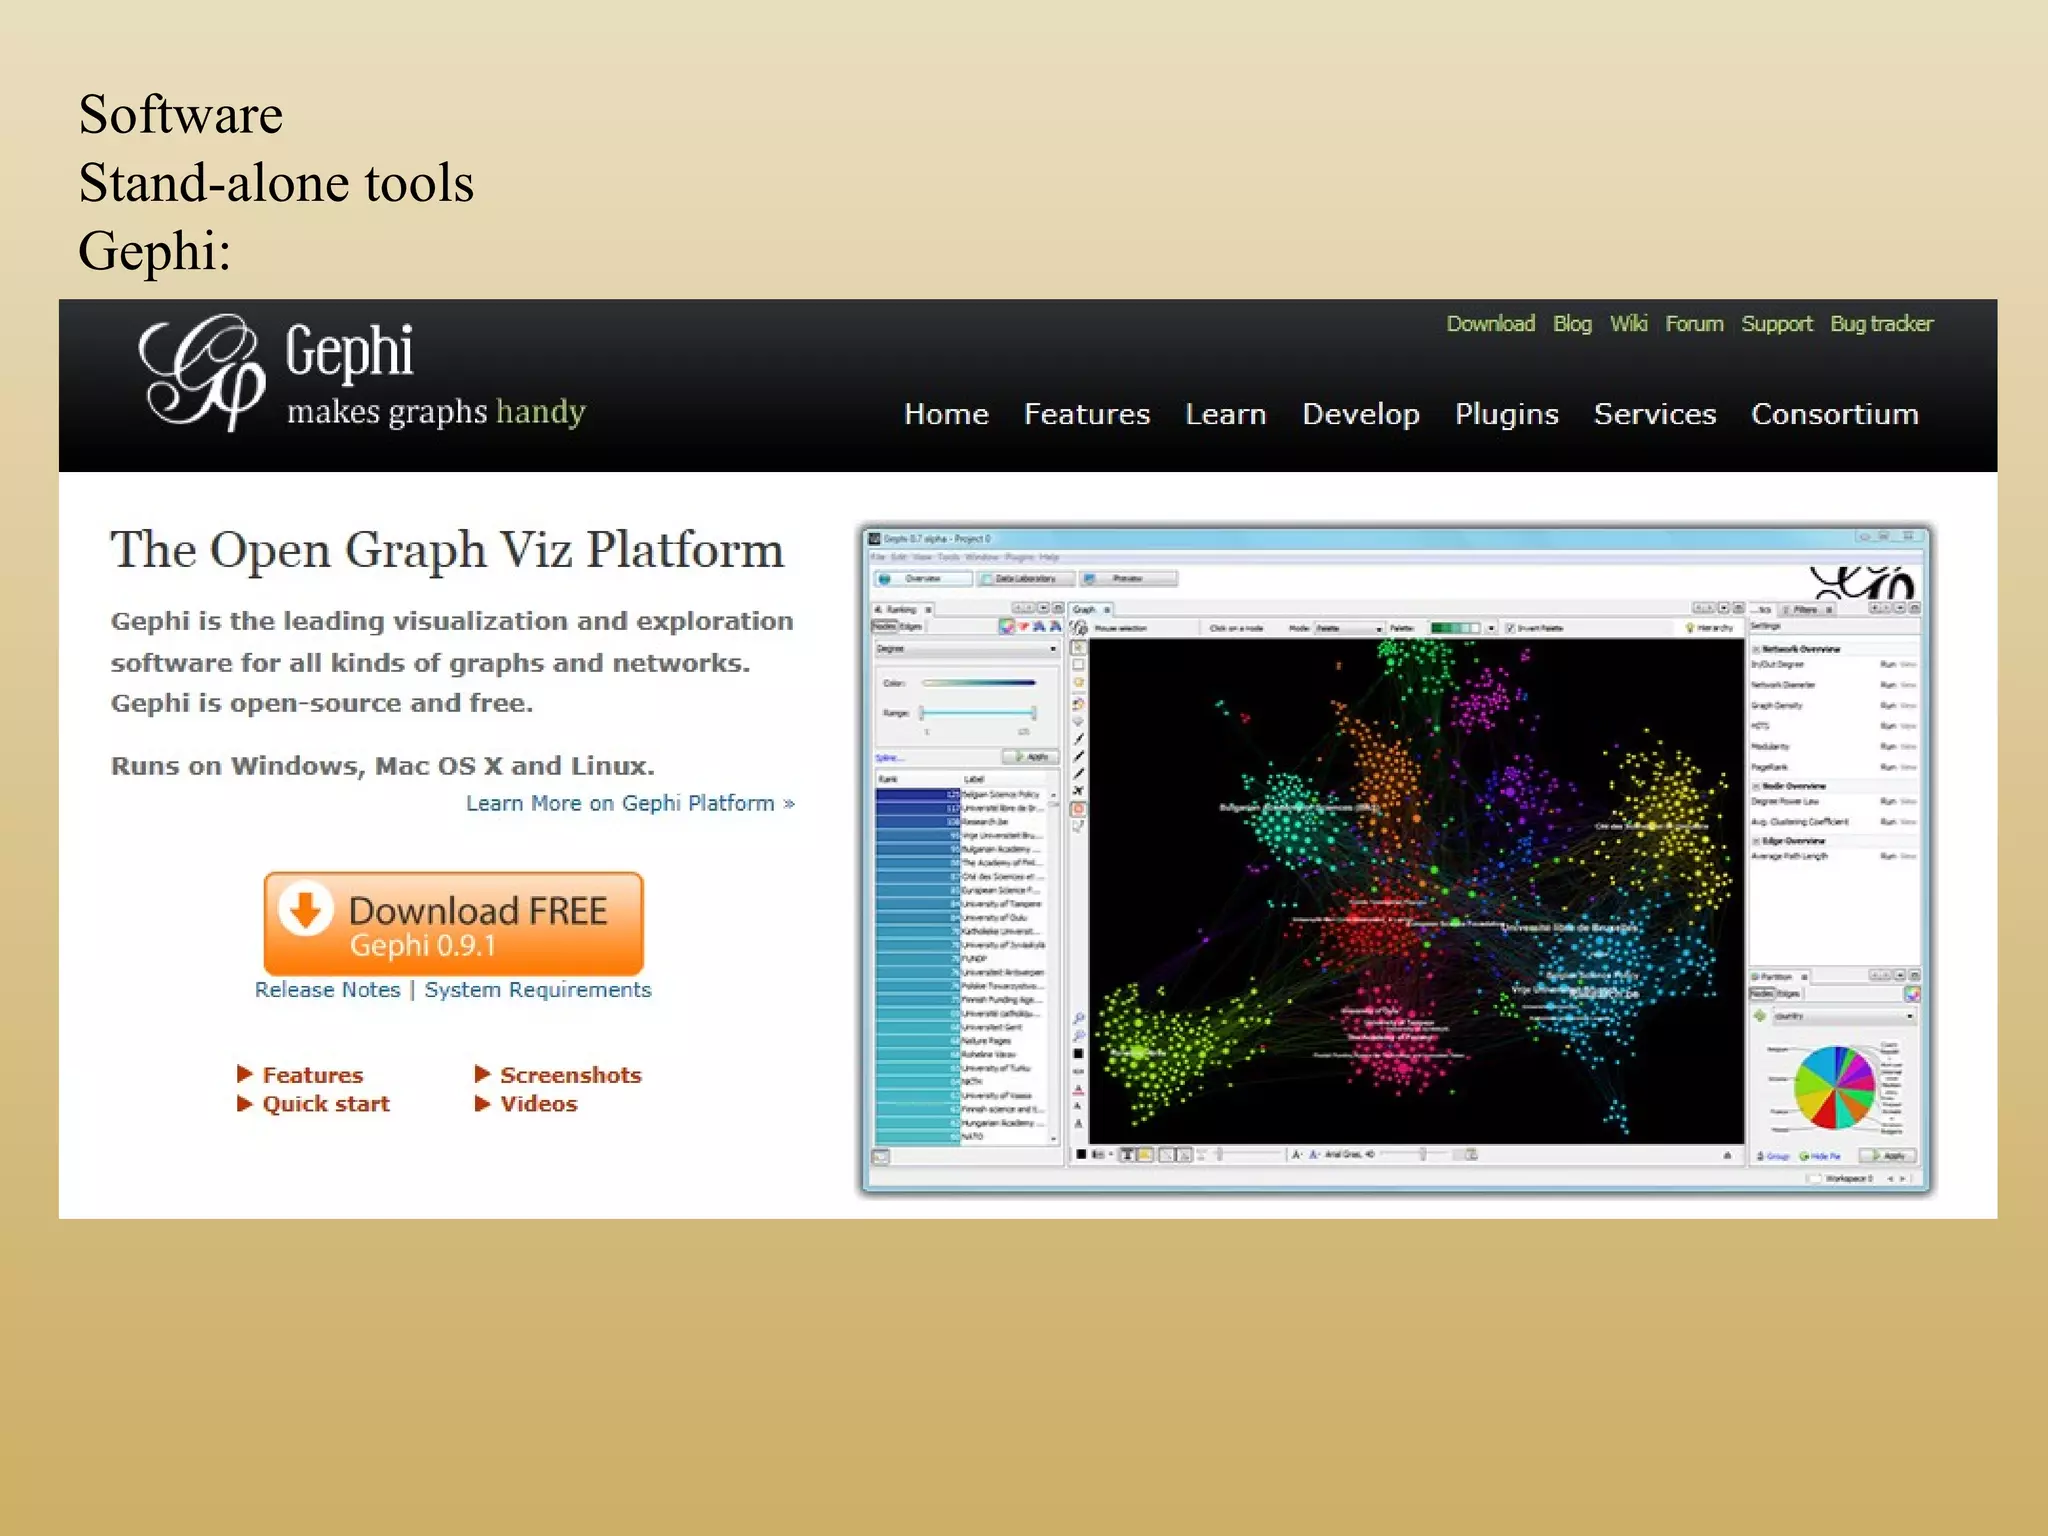The height and width of the screenshot is (1536, 2048).
Task: Open the Plugins menu item
Action: (x=1507, y=415)
